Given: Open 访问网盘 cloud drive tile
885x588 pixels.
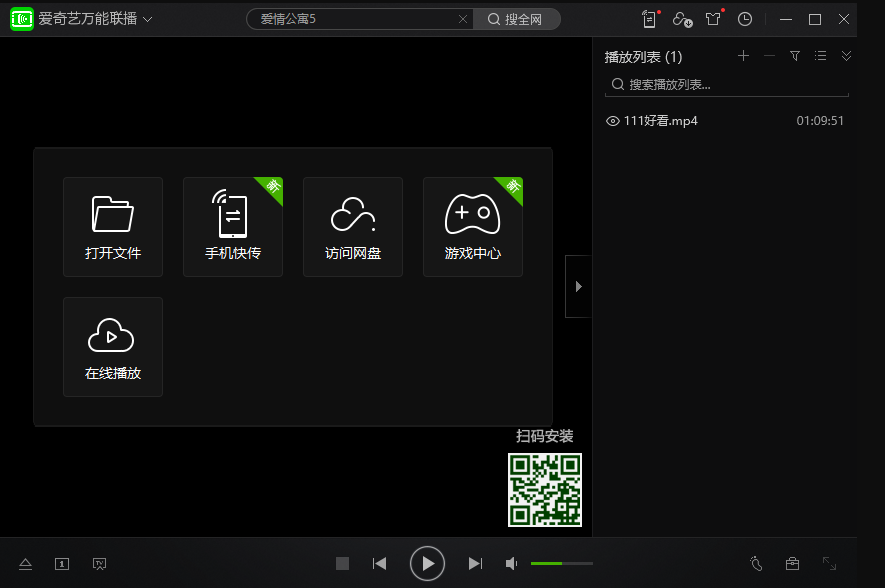Looking at the screenshot, I should click(353, 226).
